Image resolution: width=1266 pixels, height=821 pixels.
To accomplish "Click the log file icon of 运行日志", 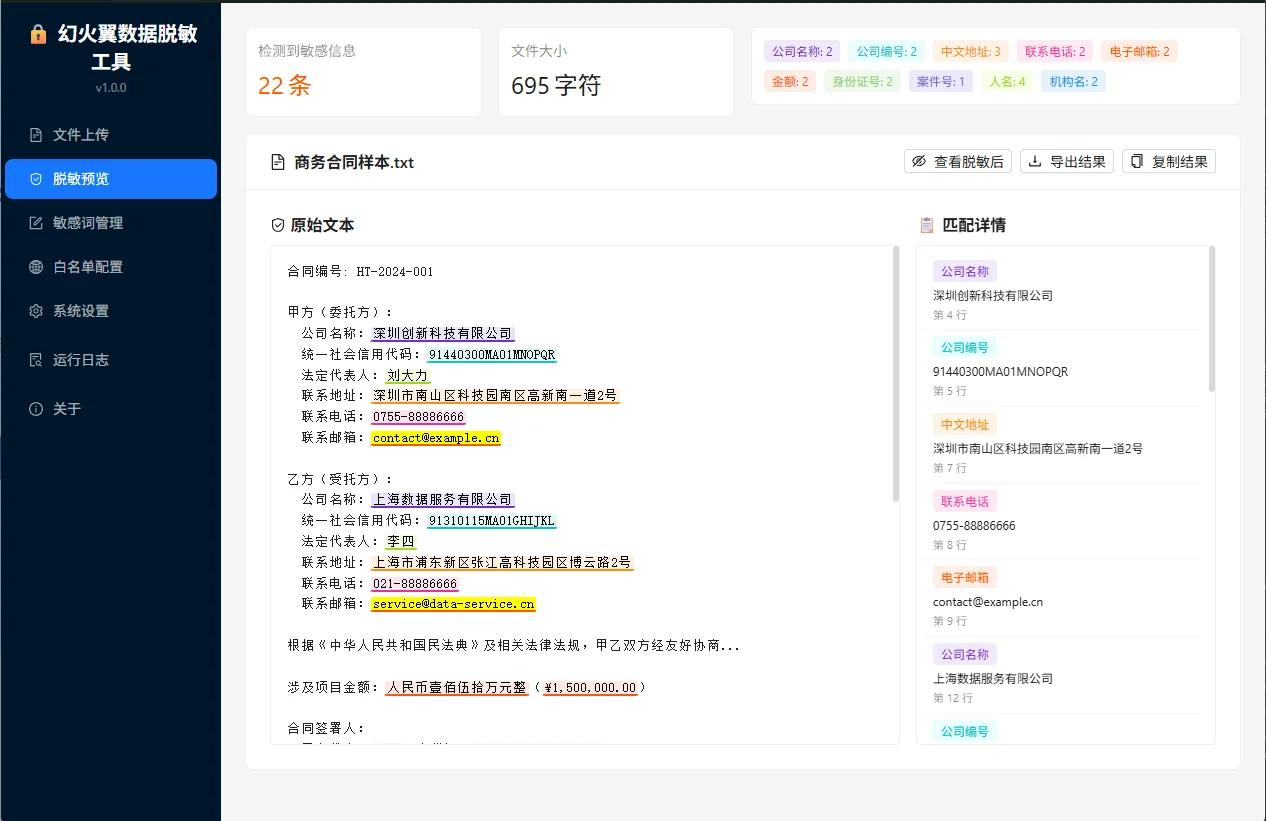I will pyautogui.click(x=36, y=360).
